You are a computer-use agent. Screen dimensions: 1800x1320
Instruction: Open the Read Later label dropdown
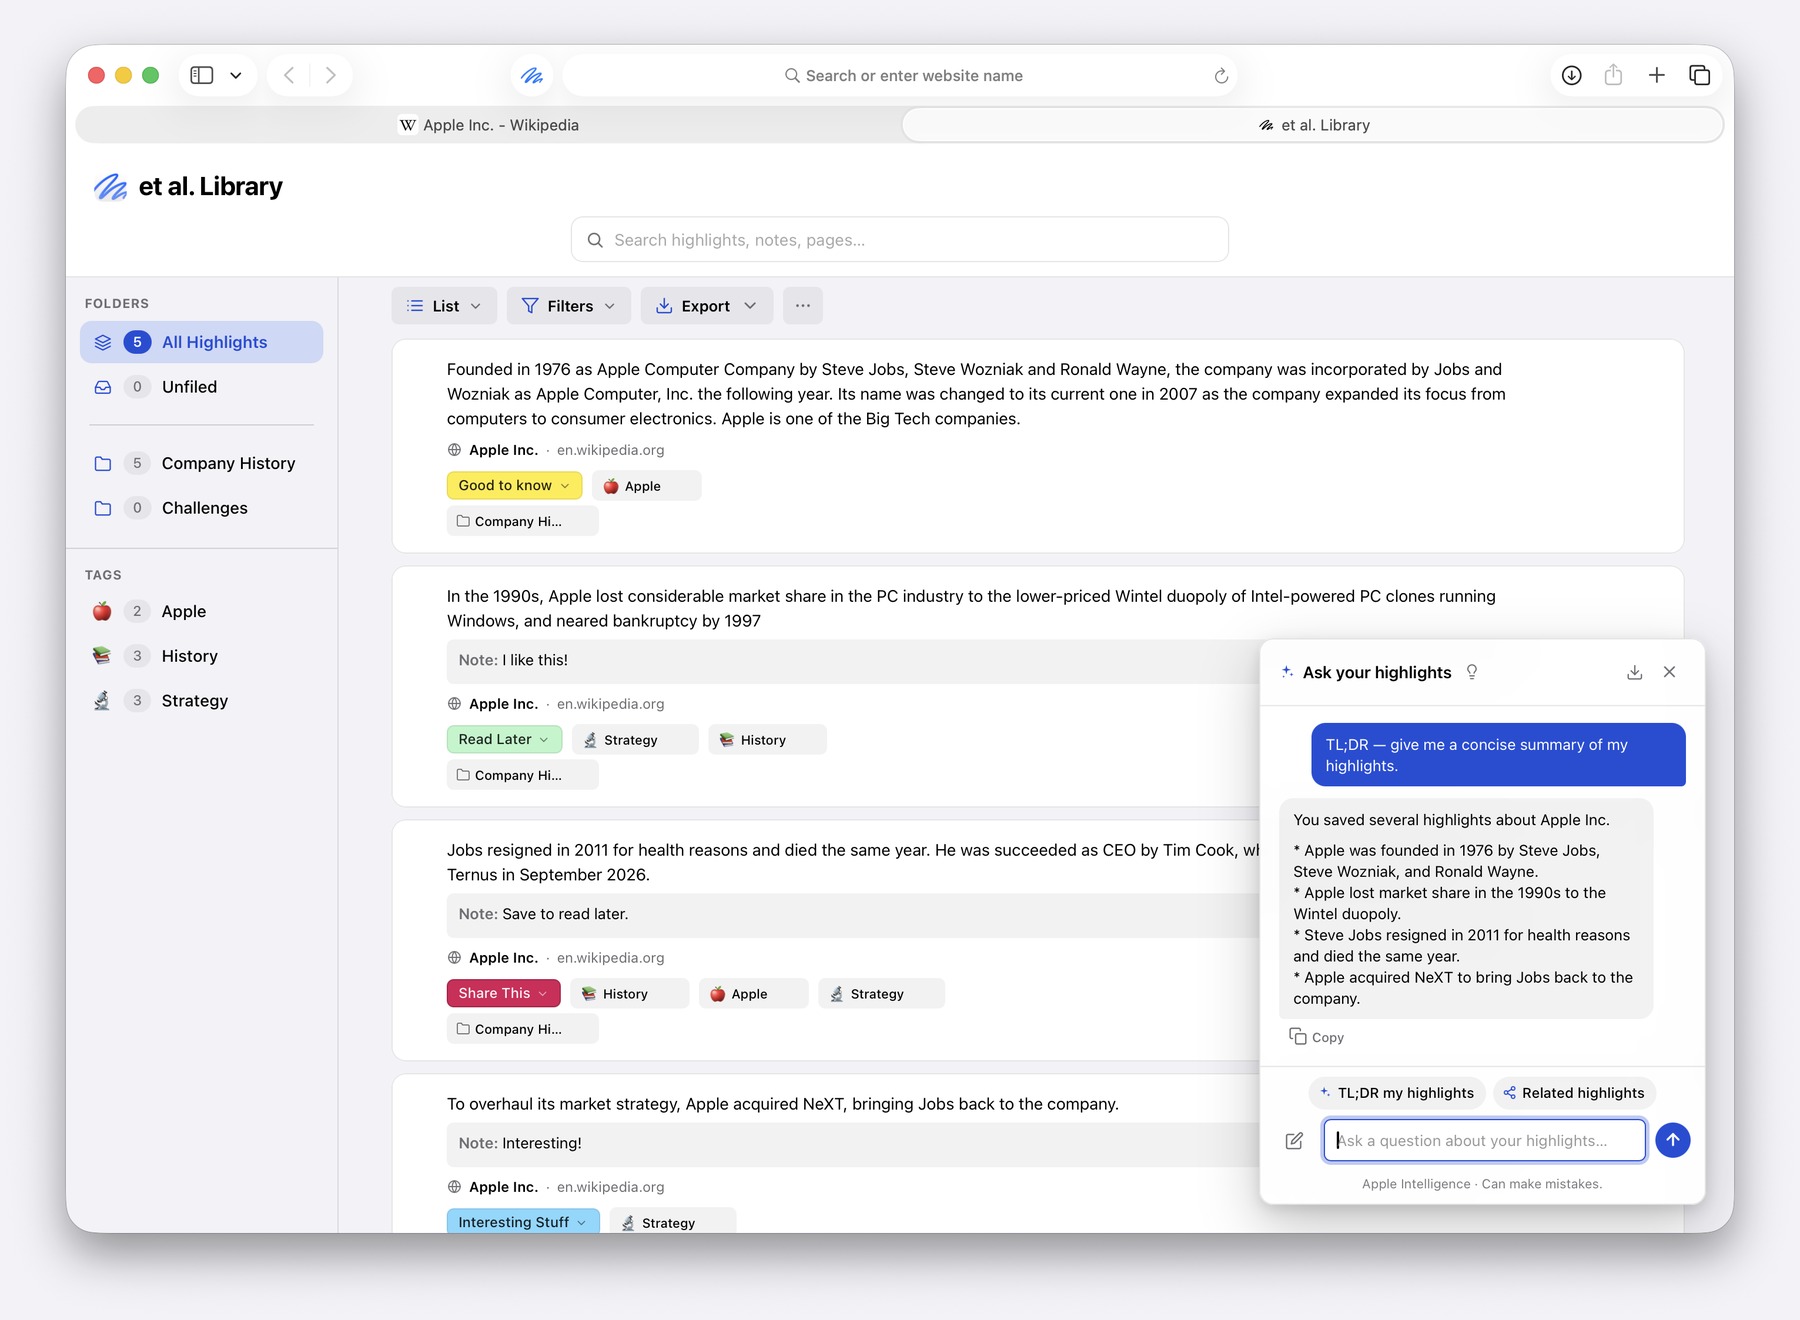pos(504,739)
